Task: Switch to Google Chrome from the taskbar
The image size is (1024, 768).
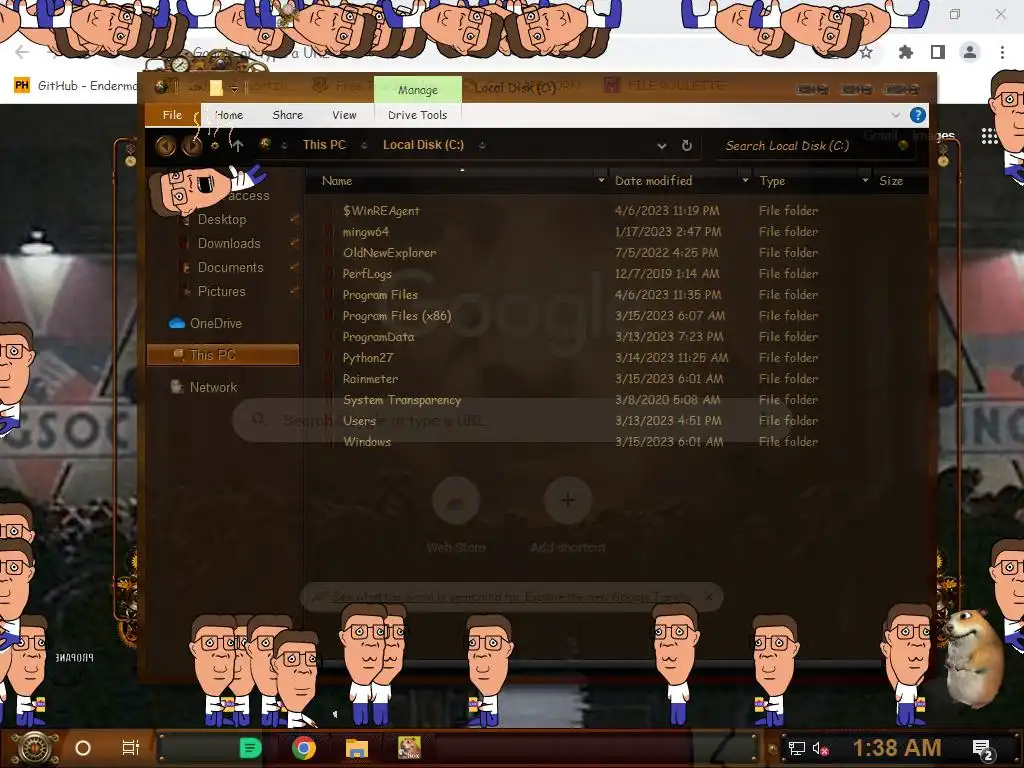Action: coord(304,748)
